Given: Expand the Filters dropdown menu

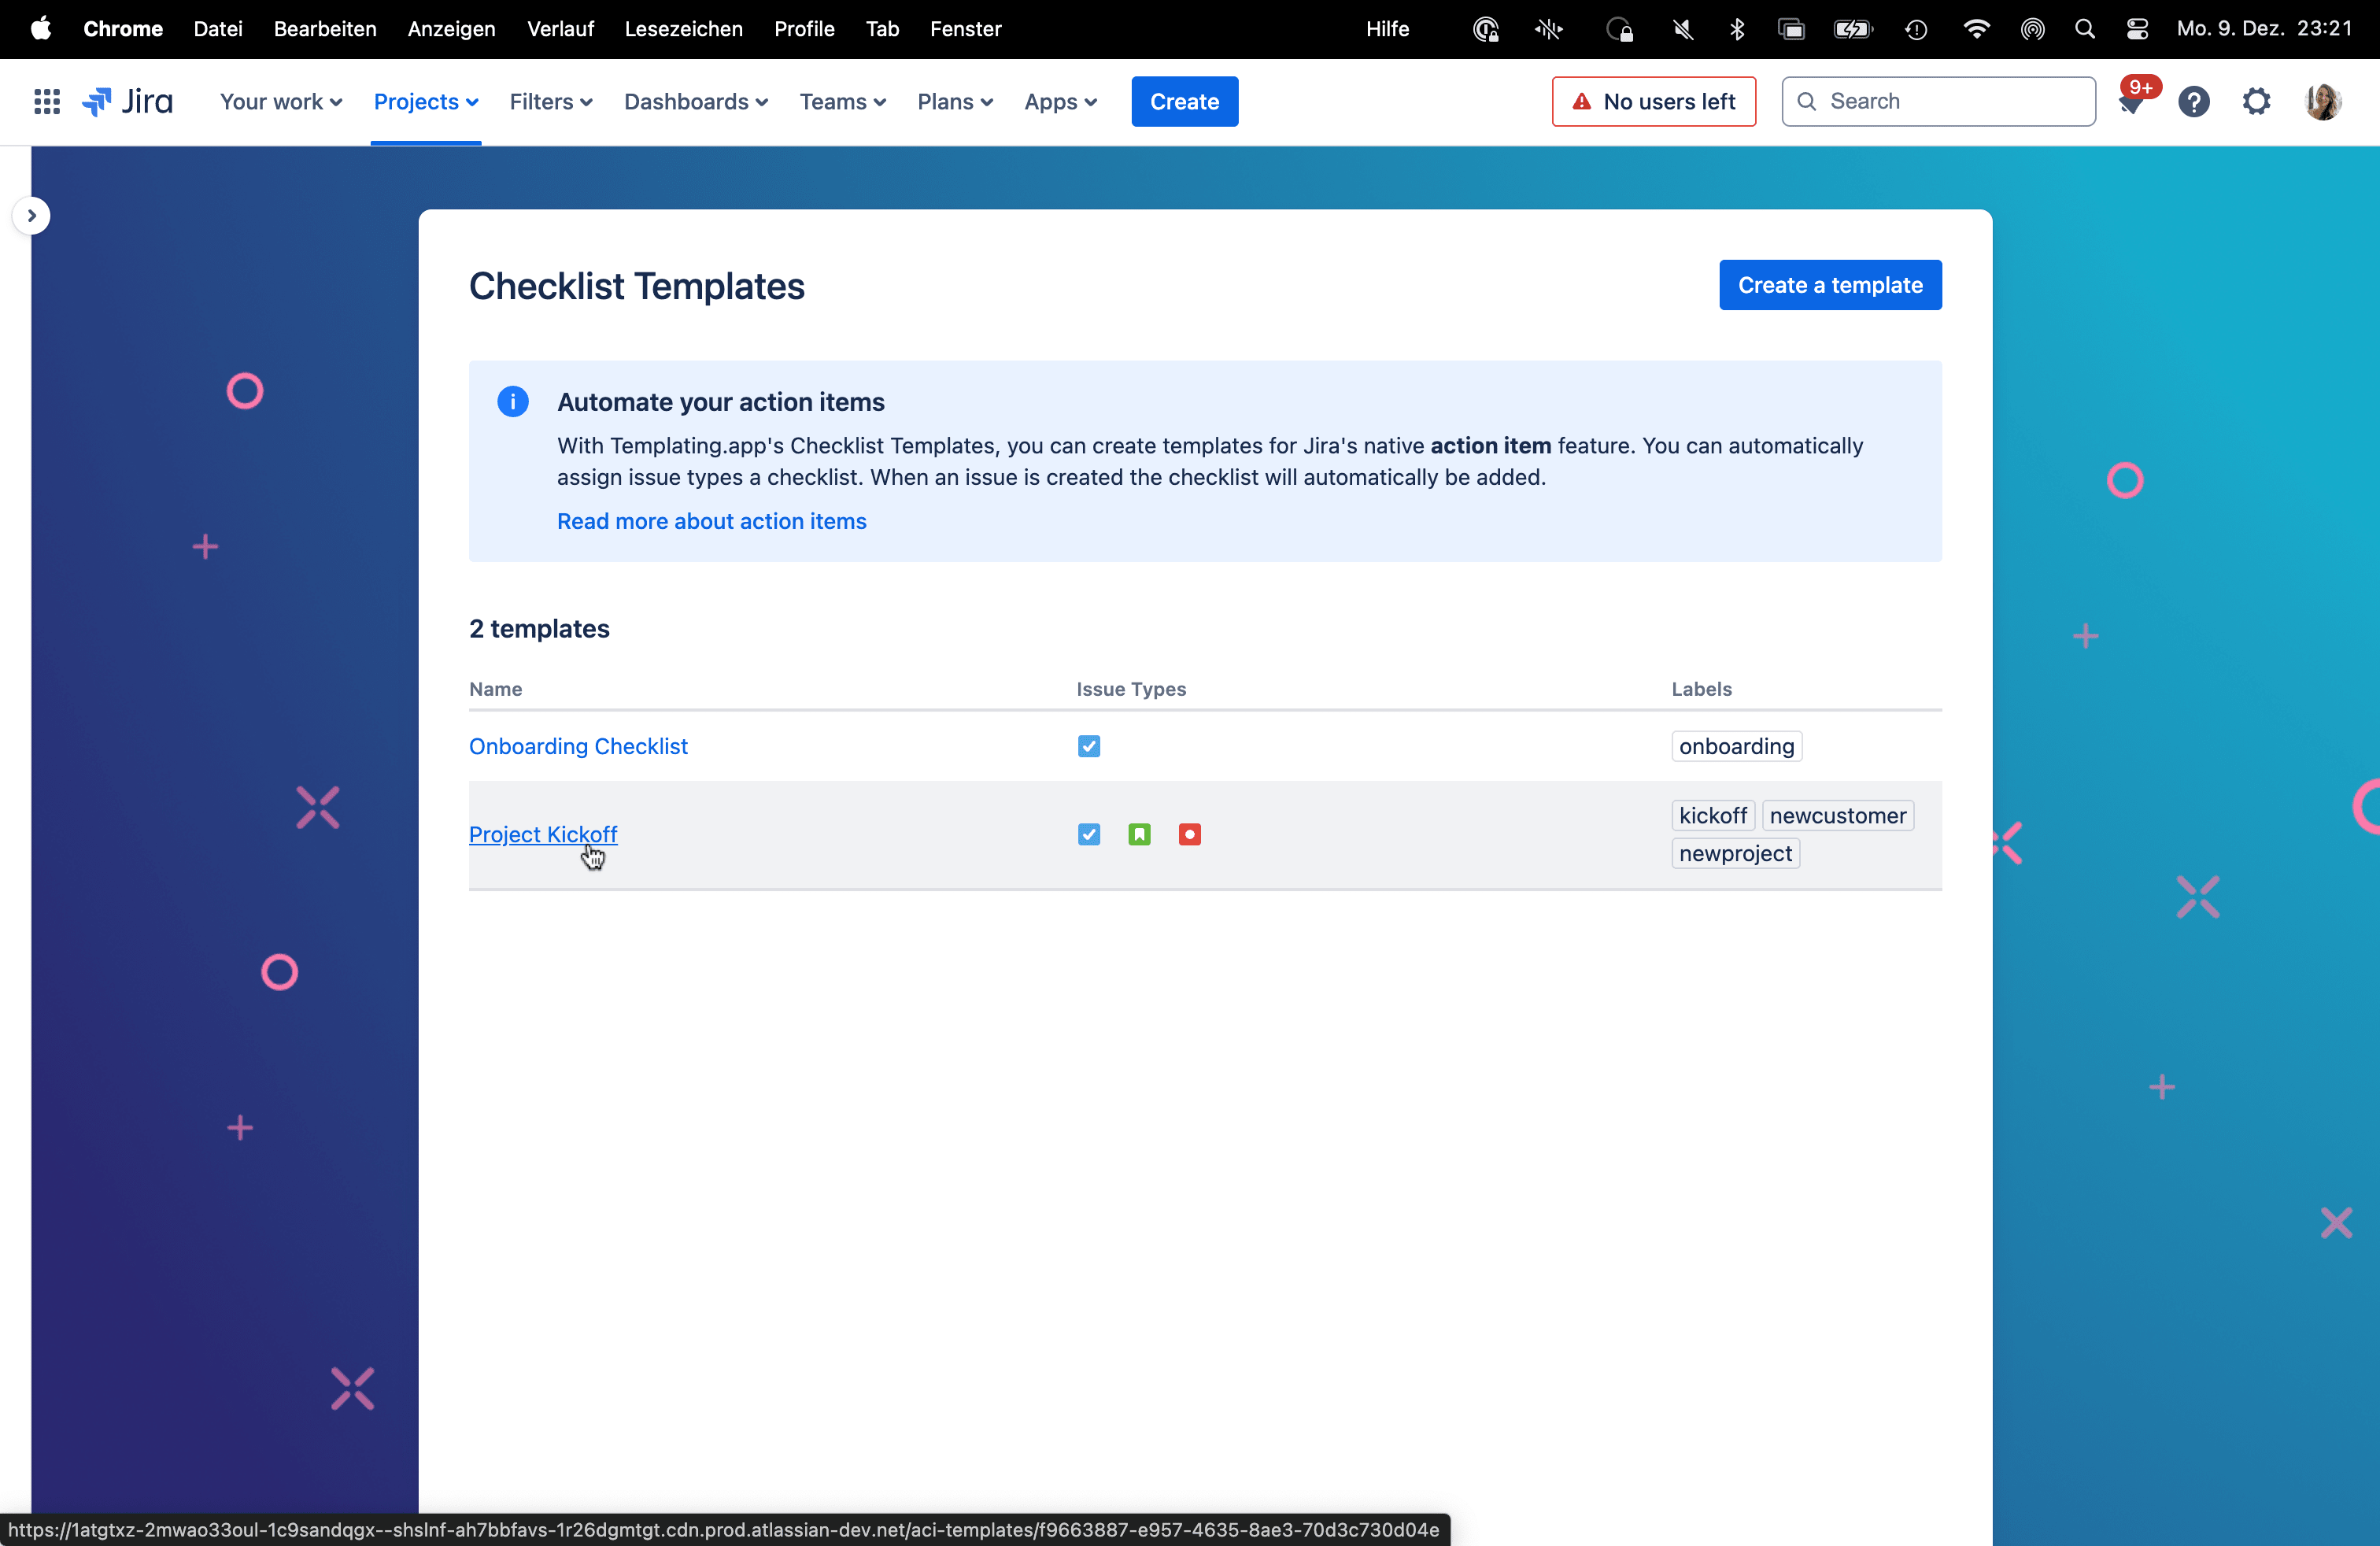Looking at the screenshot, I should (x=551, y=101).
